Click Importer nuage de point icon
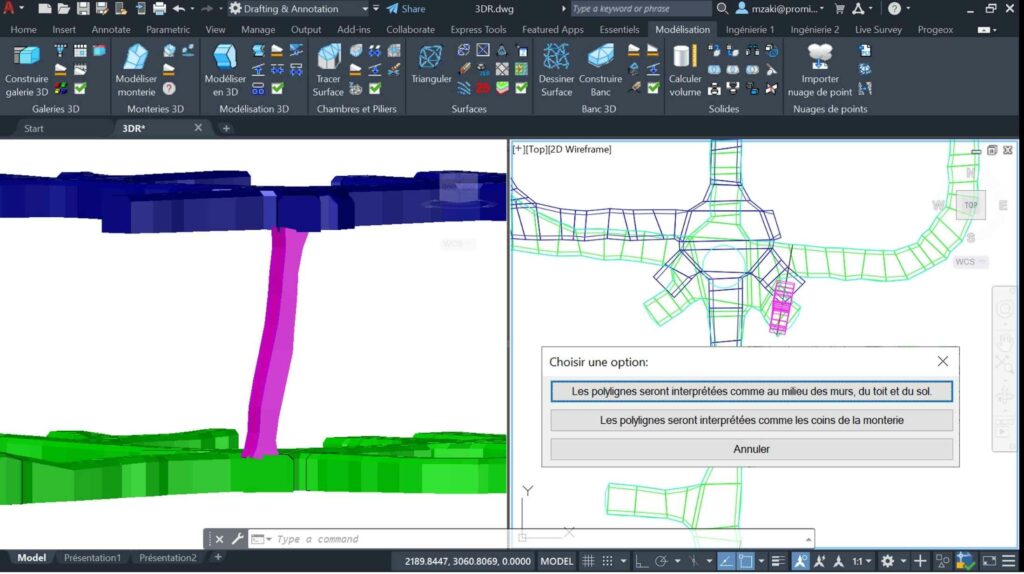Image resolution: width=1024 pixels, height=574 pixels. point(820,71)
